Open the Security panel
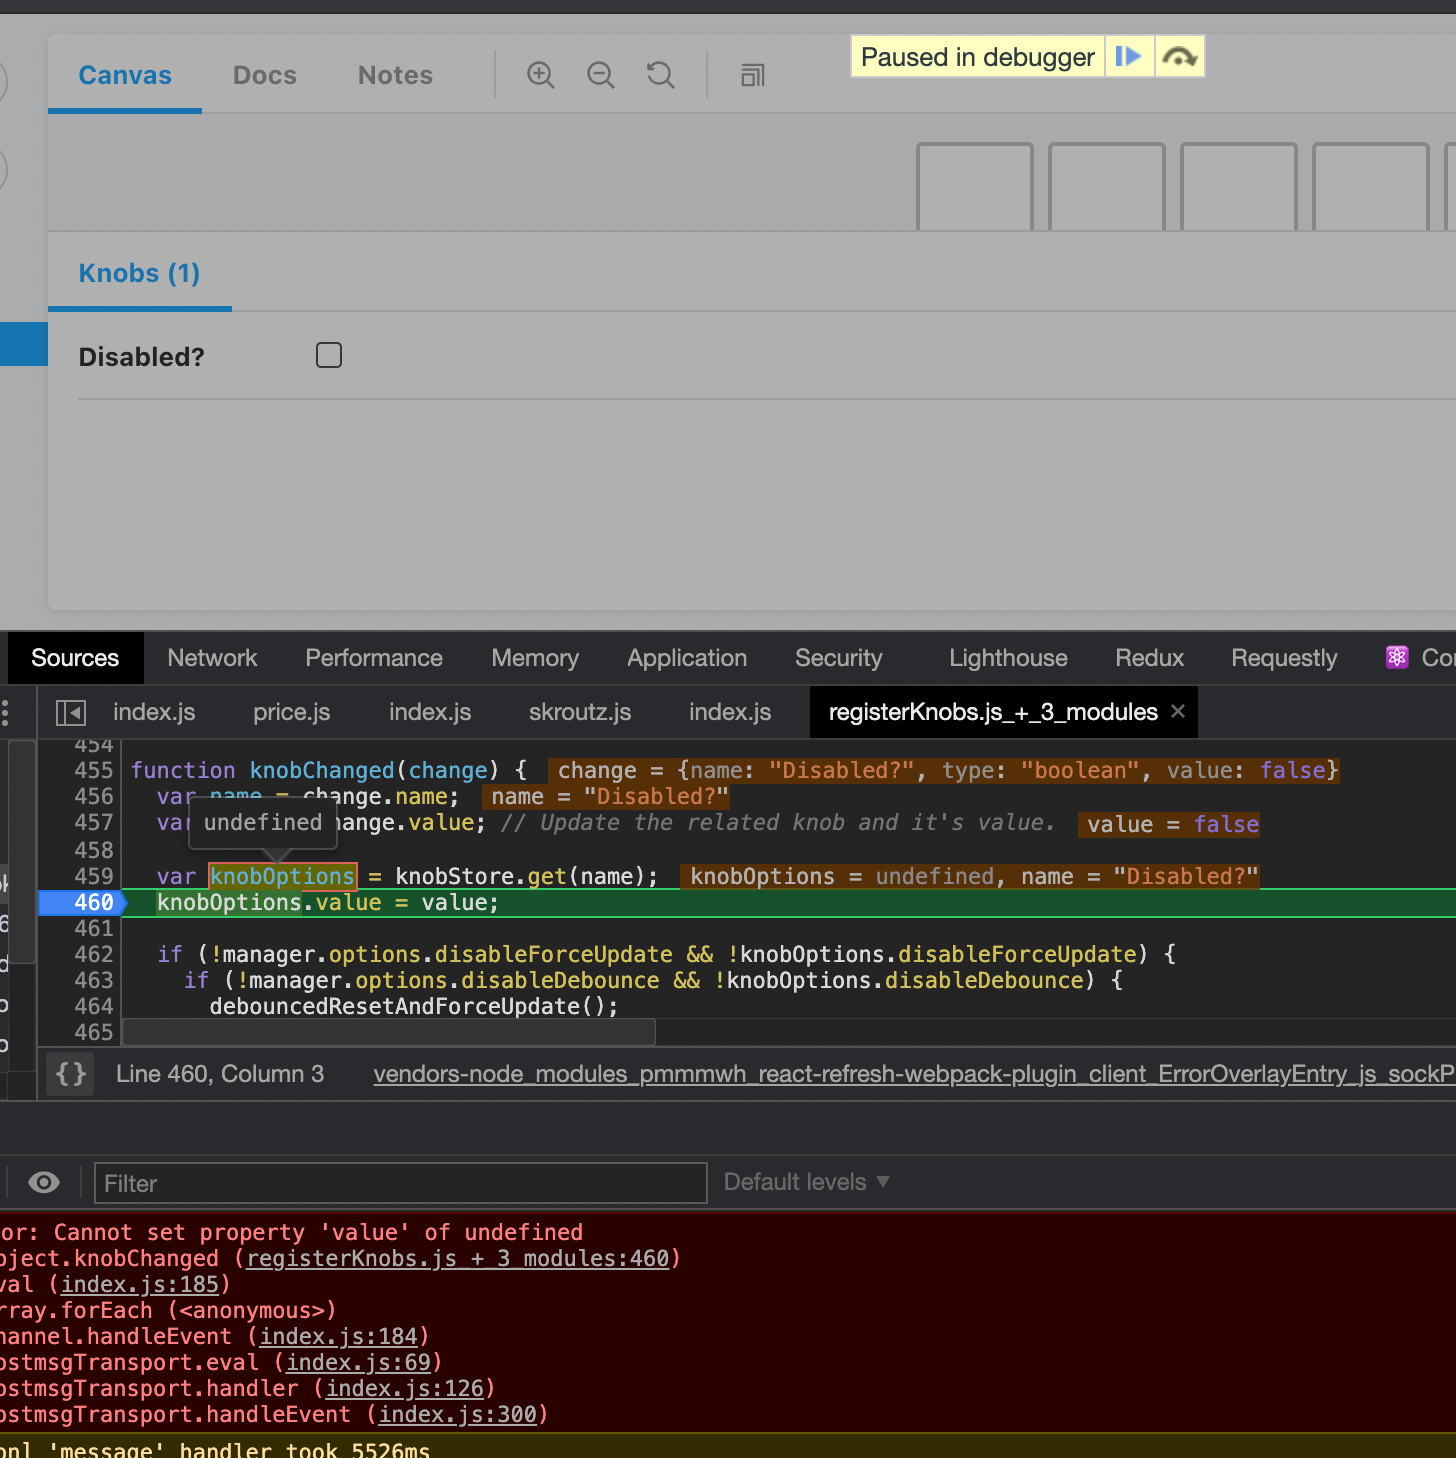This screenshot has width=1456, height=1458. pos(839,658)
